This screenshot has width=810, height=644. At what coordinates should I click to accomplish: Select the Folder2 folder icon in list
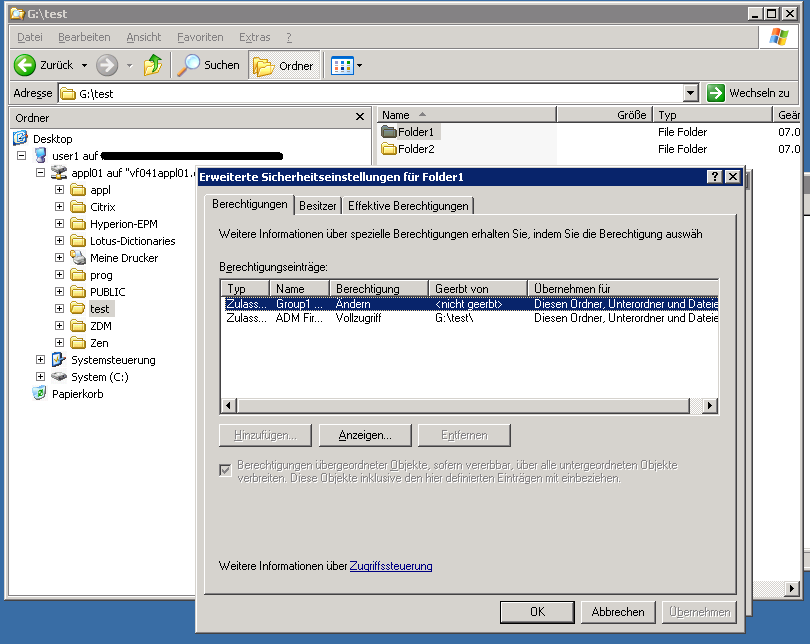click(388, 149)
